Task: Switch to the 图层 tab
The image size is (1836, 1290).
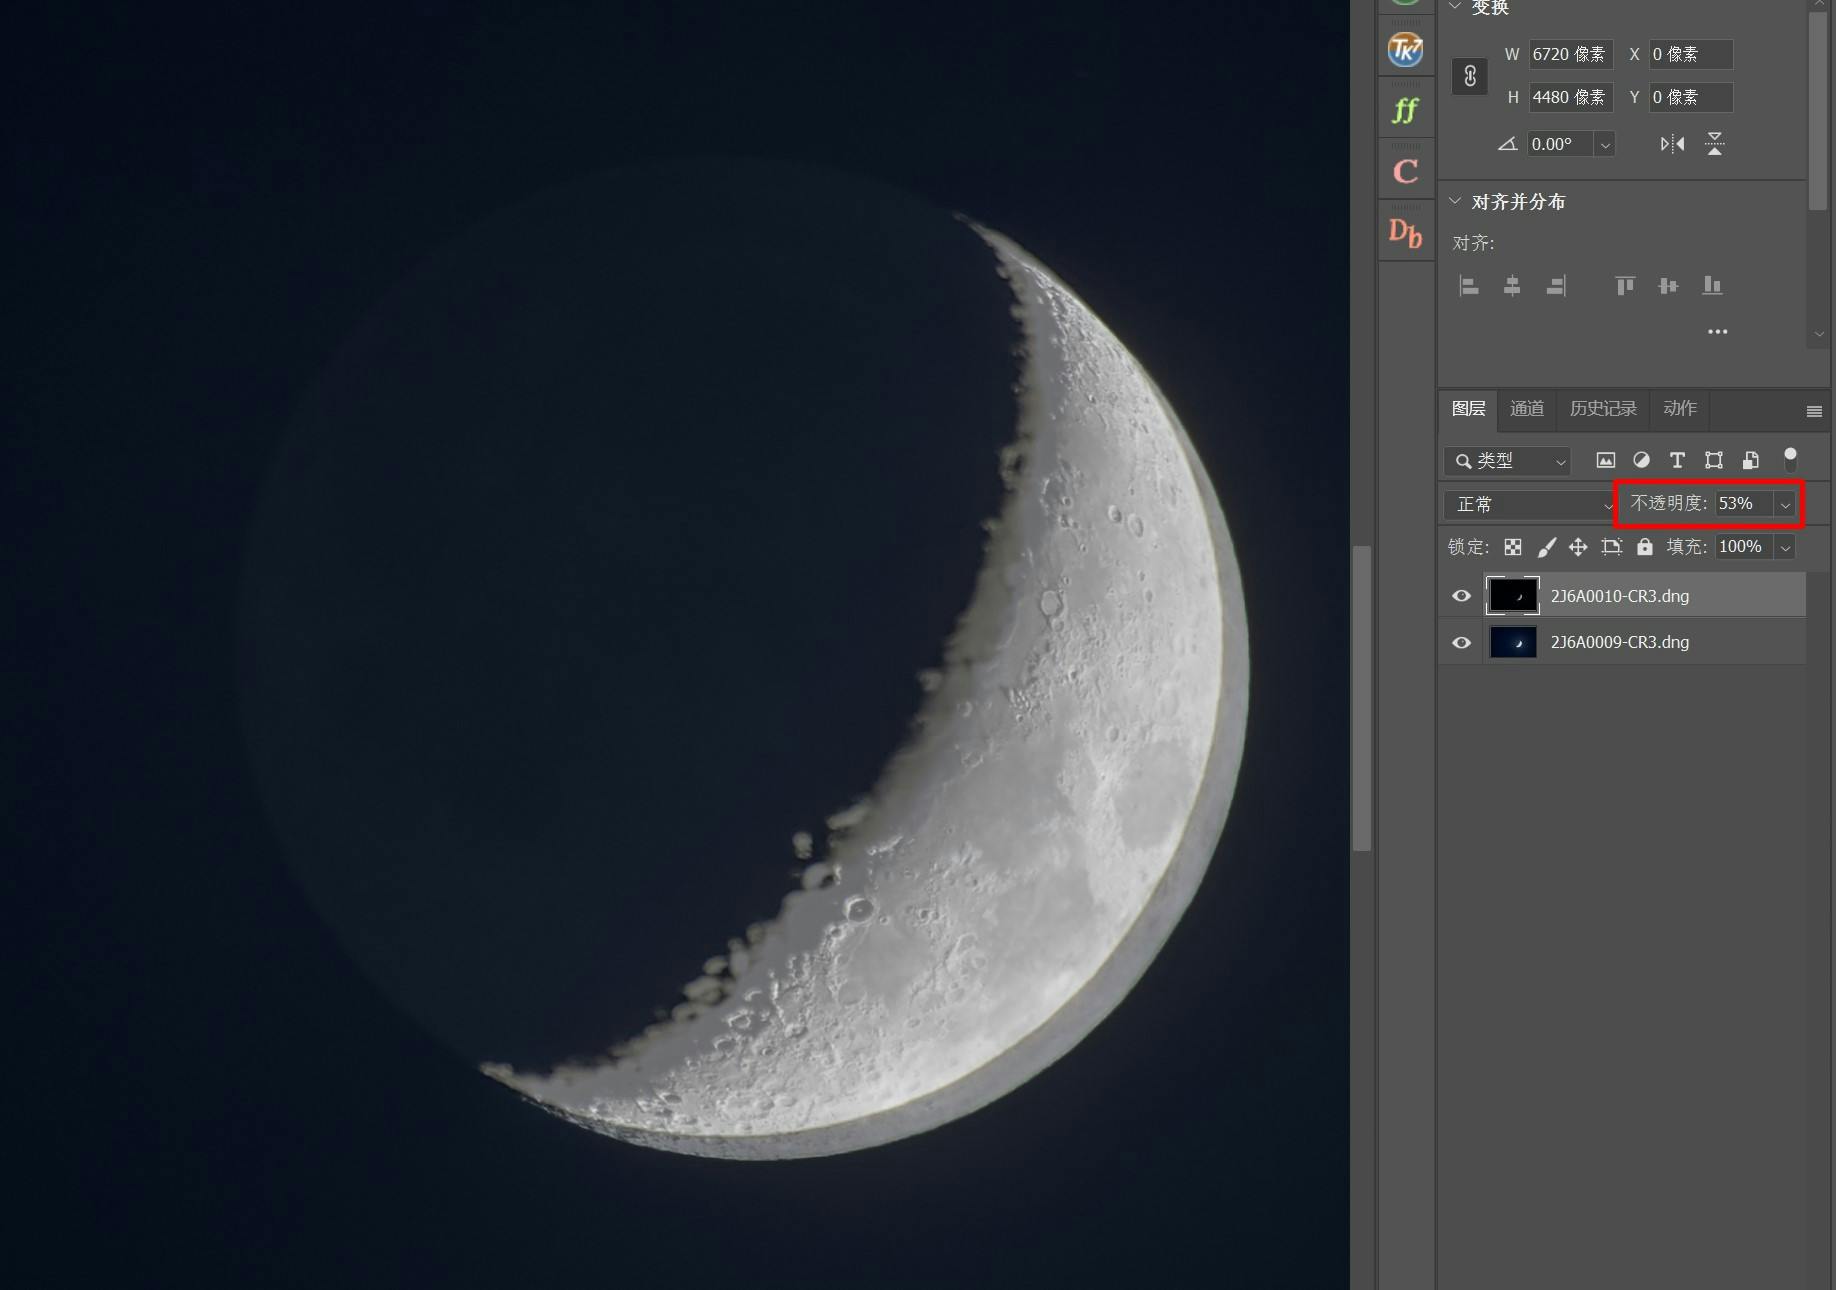Action: 1468,409
